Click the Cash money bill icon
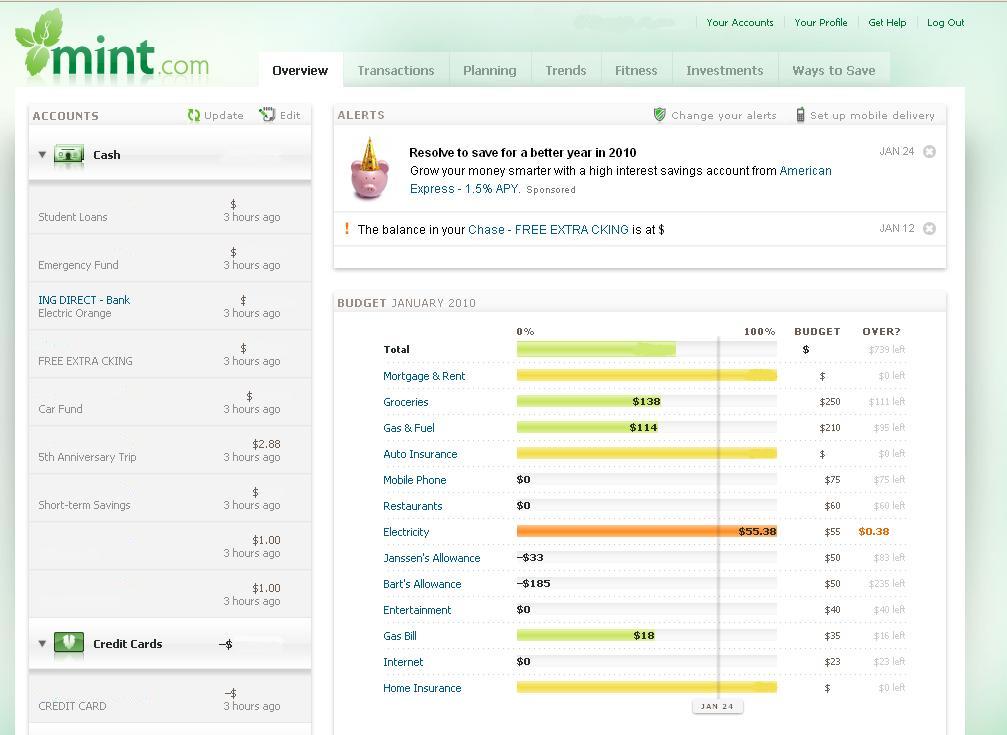Image resolution: width=1007 pixels, height=735 pixels. [x=69, y=155]
